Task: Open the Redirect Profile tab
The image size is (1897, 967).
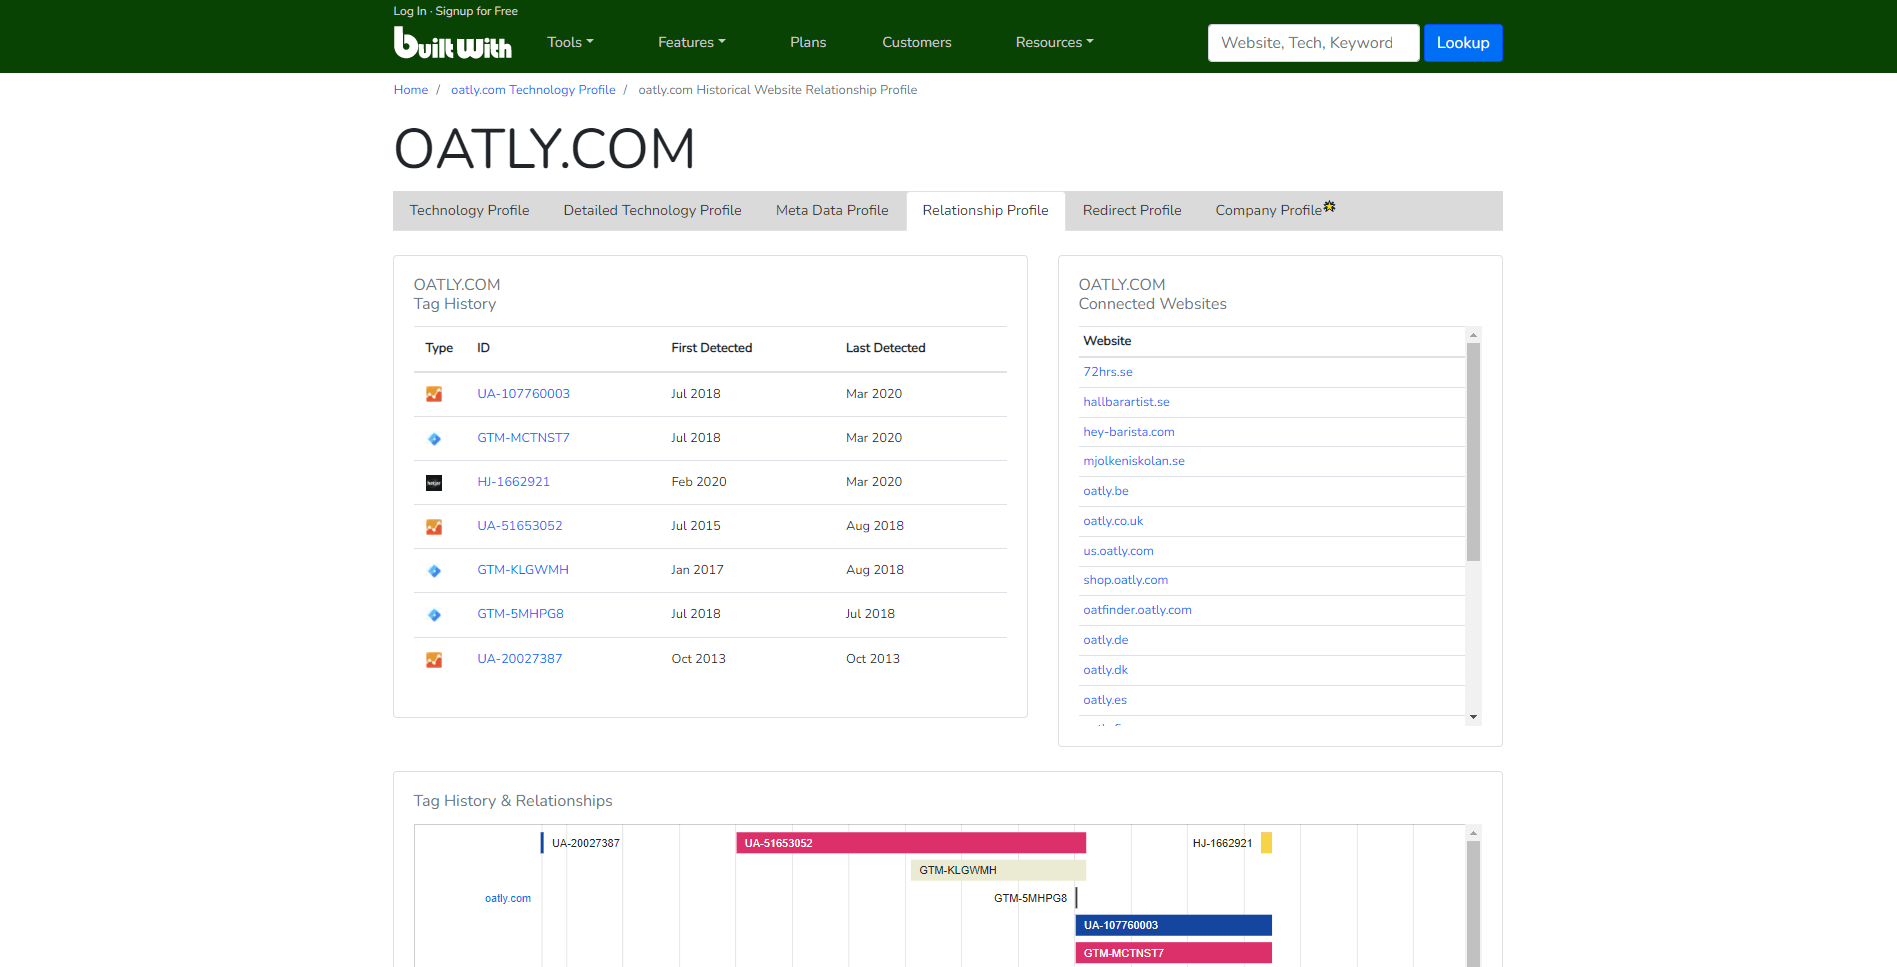Action: pyautogui.click(x=1132, y=210)
